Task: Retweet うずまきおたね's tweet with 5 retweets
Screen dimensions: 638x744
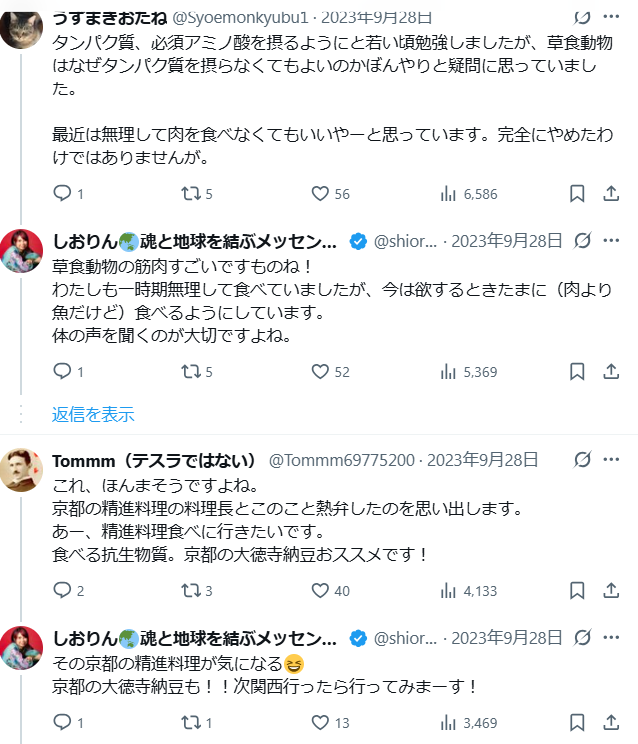Action: tap(190, 193)
